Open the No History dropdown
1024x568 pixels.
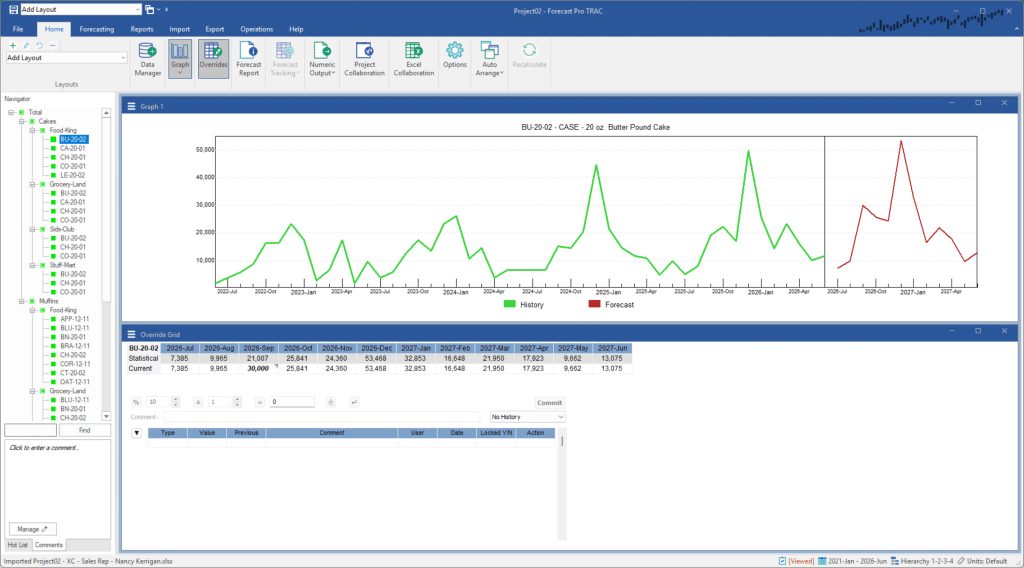tap(527, 416)
